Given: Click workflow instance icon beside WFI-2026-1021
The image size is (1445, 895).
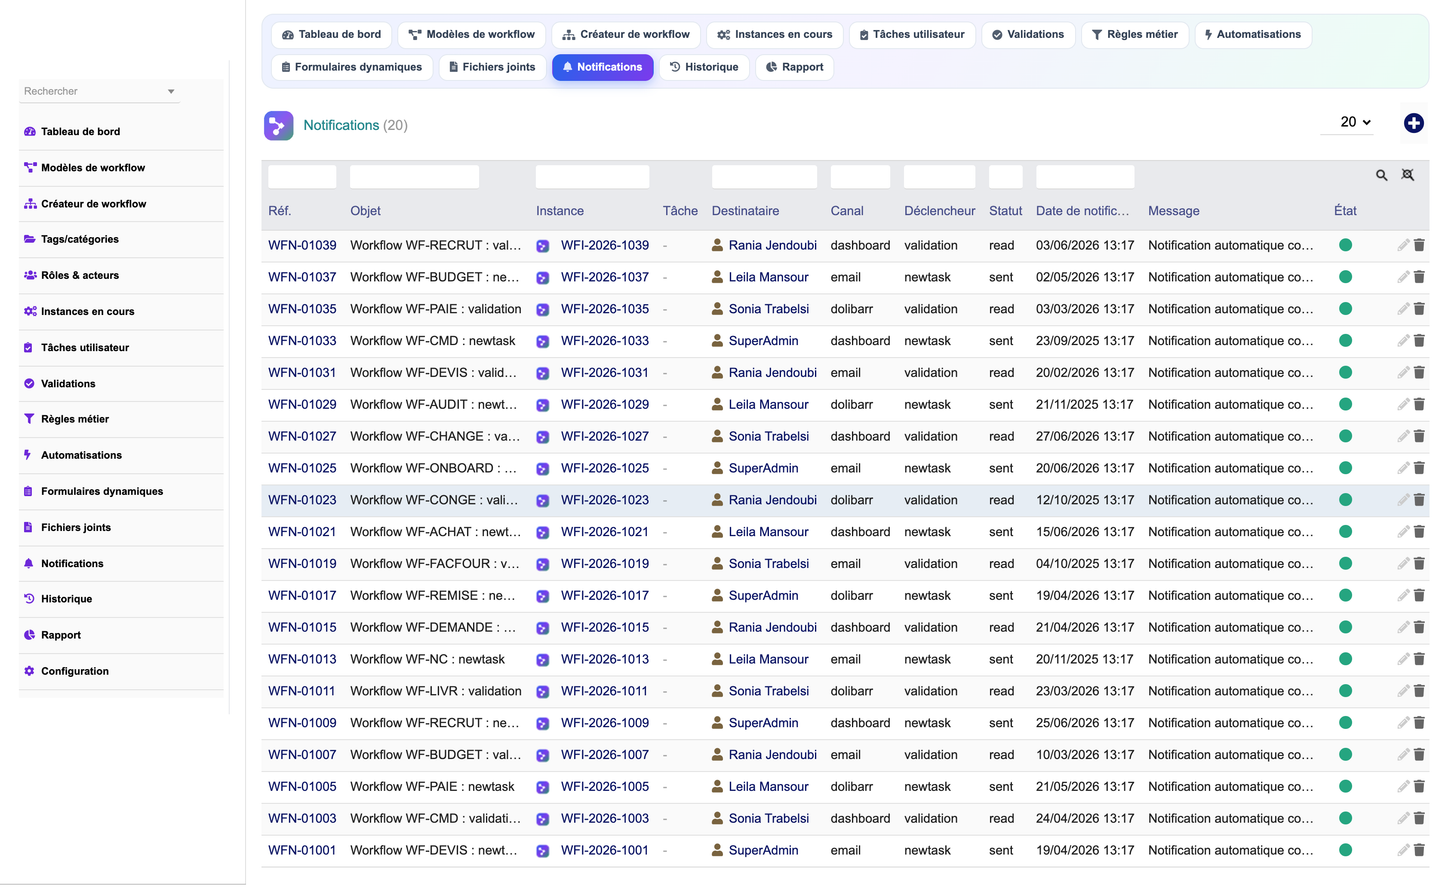Looking at the screenshot, I should point(543,533).
